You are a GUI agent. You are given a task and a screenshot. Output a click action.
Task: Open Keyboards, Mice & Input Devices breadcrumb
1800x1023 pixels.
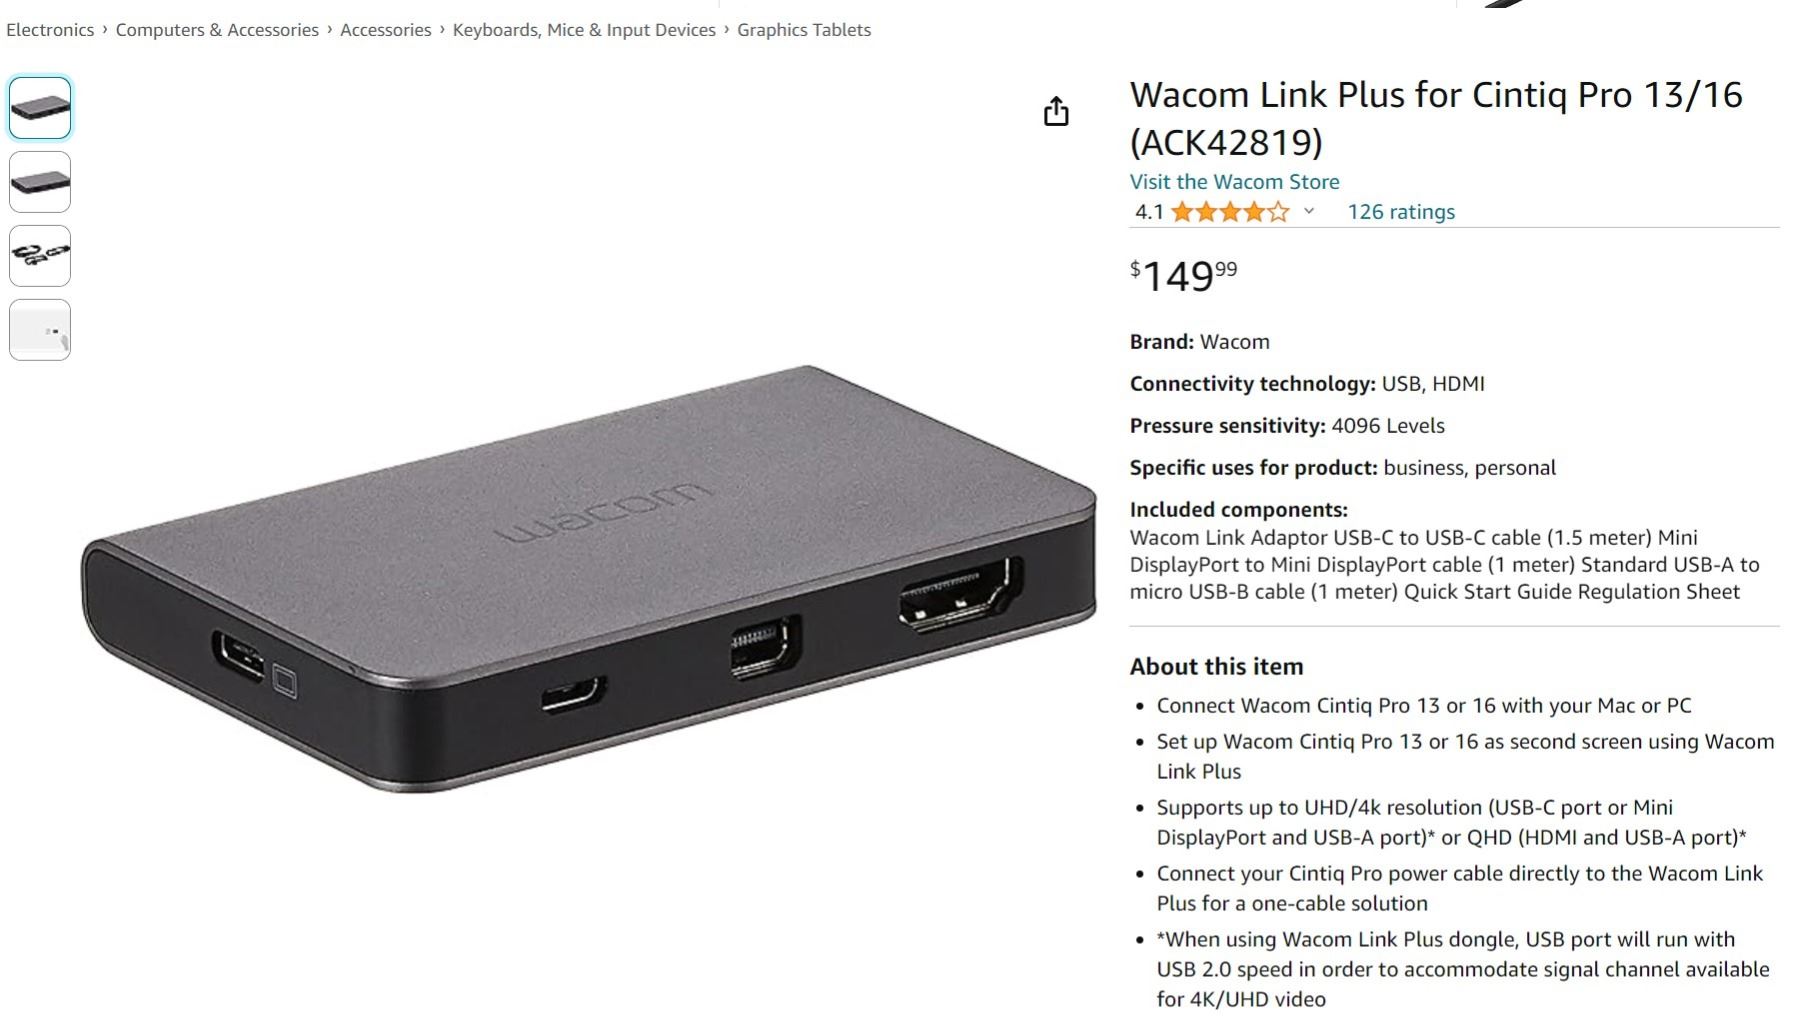click(584, 30)
